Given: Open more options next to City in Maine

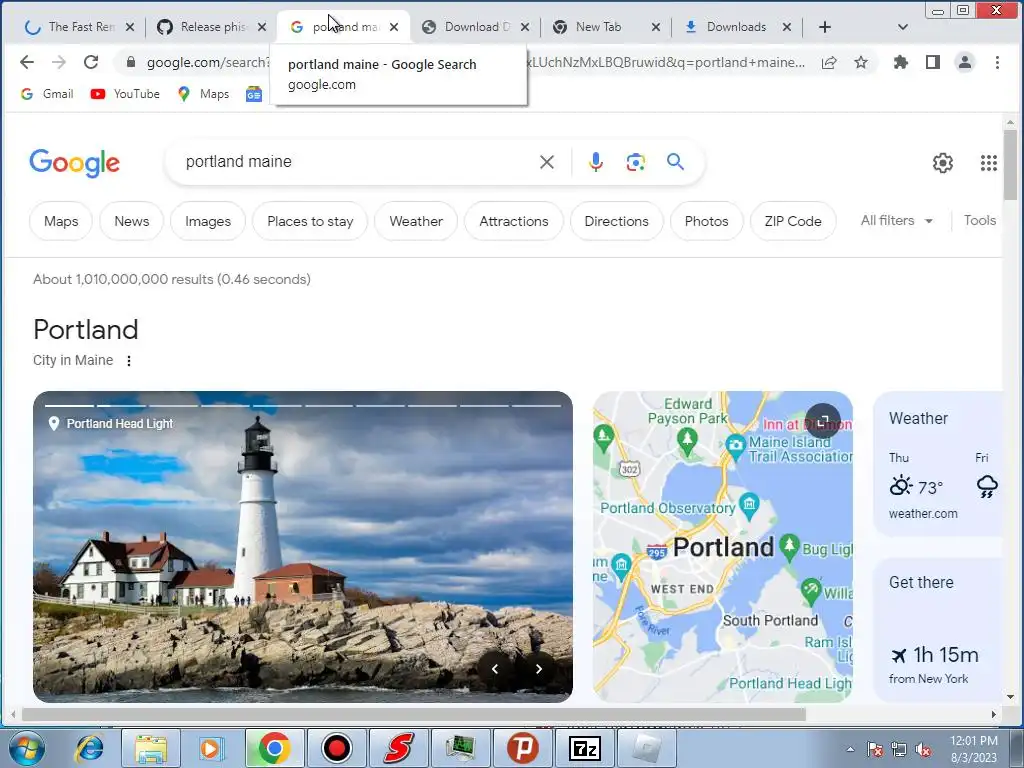Looking at the screenshot, I should click(129, 361).
